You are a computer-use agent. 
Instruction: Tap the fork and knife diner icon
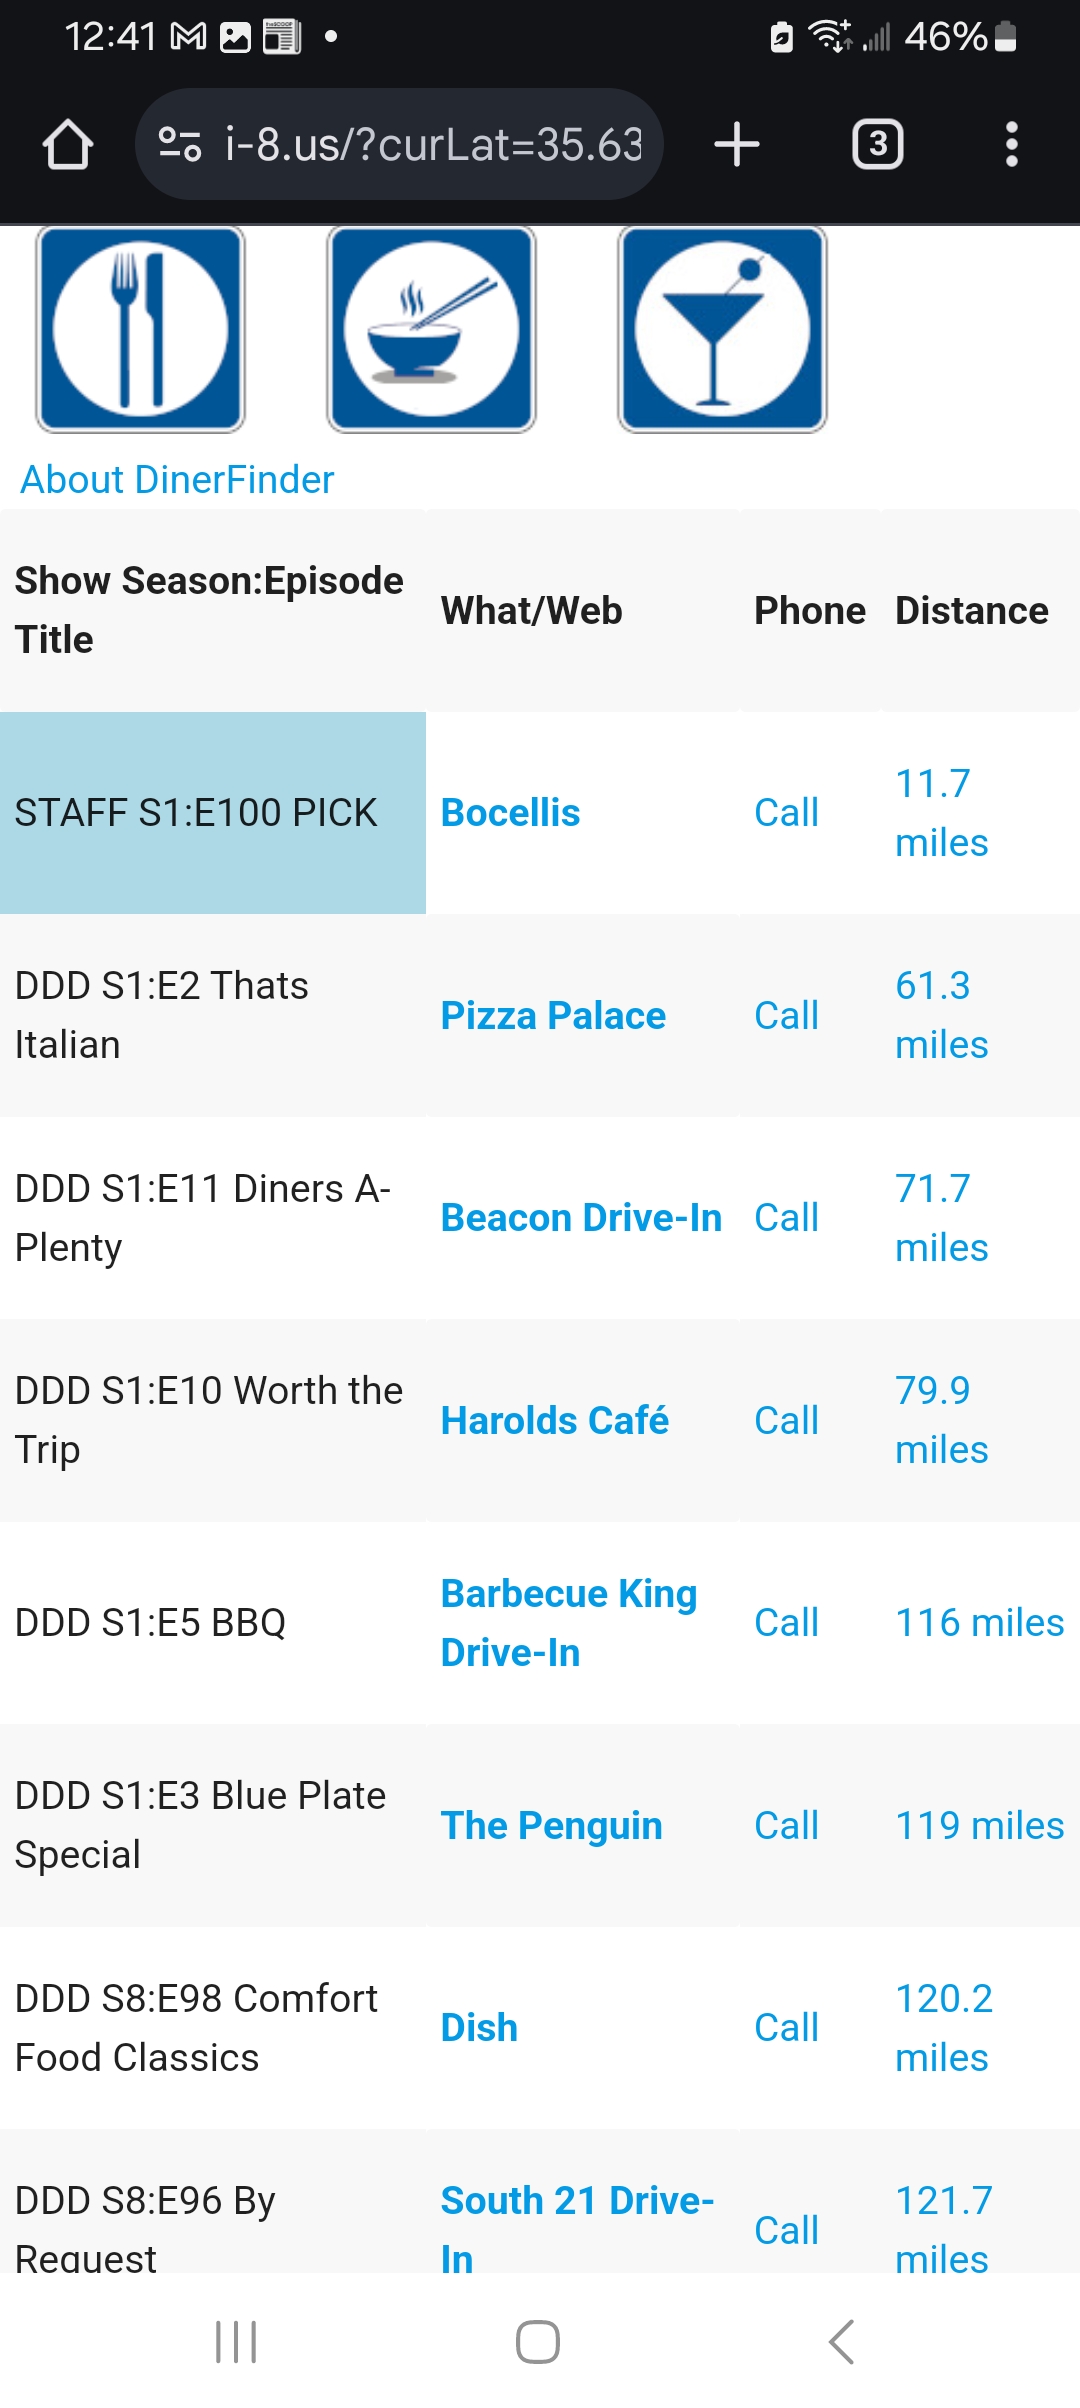click(x=140, y=329)
